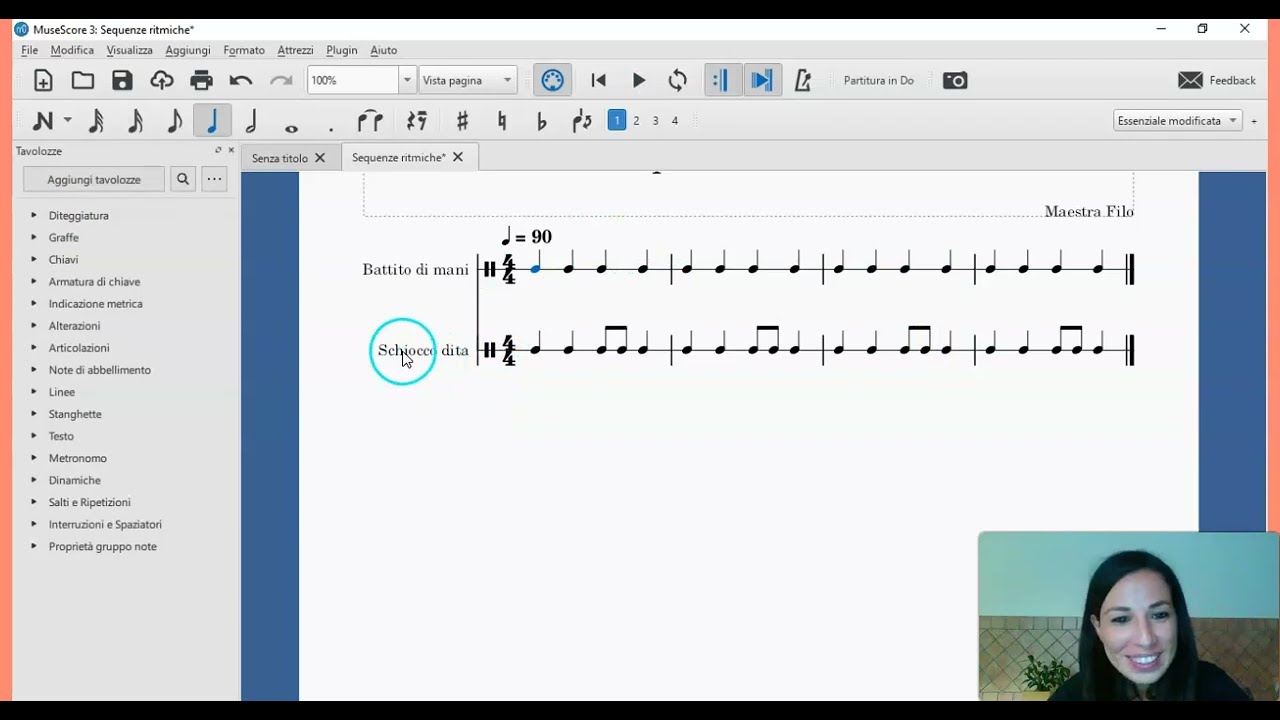Create a new score icon

43,81
